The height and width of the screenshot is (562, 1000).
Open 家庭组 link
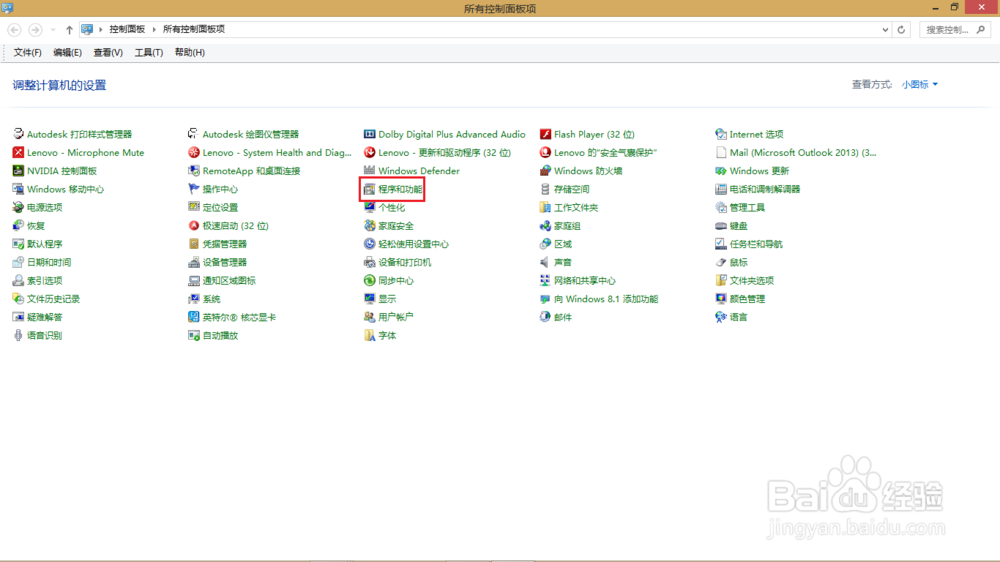coord(568,226)
